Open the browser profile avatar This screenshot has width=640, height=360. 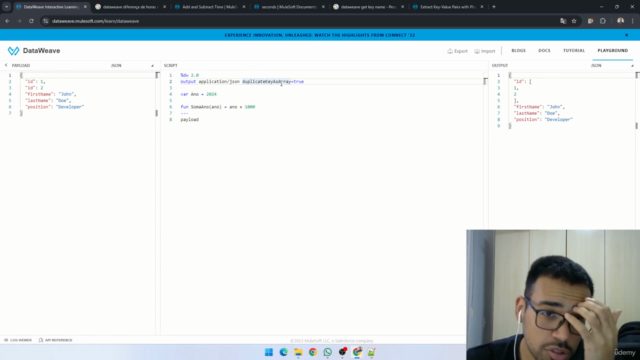tap(620, 21)
